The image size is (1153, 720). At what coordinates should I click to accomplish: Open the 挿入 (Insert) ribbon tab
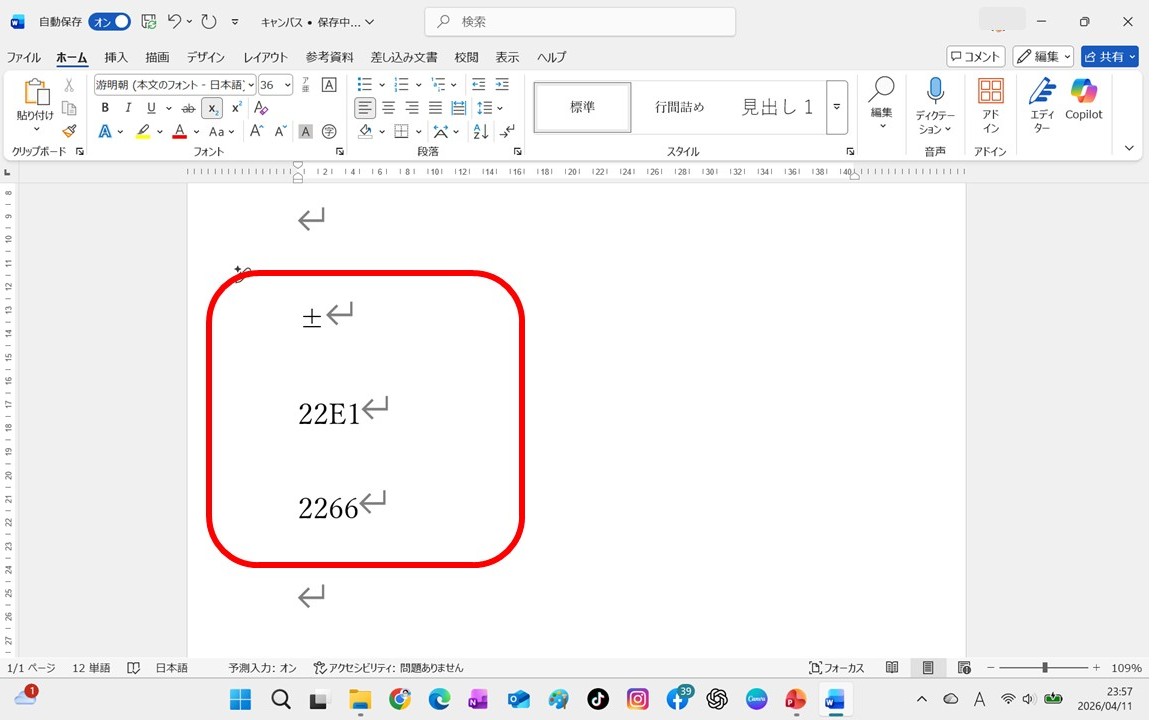(116, 58)
